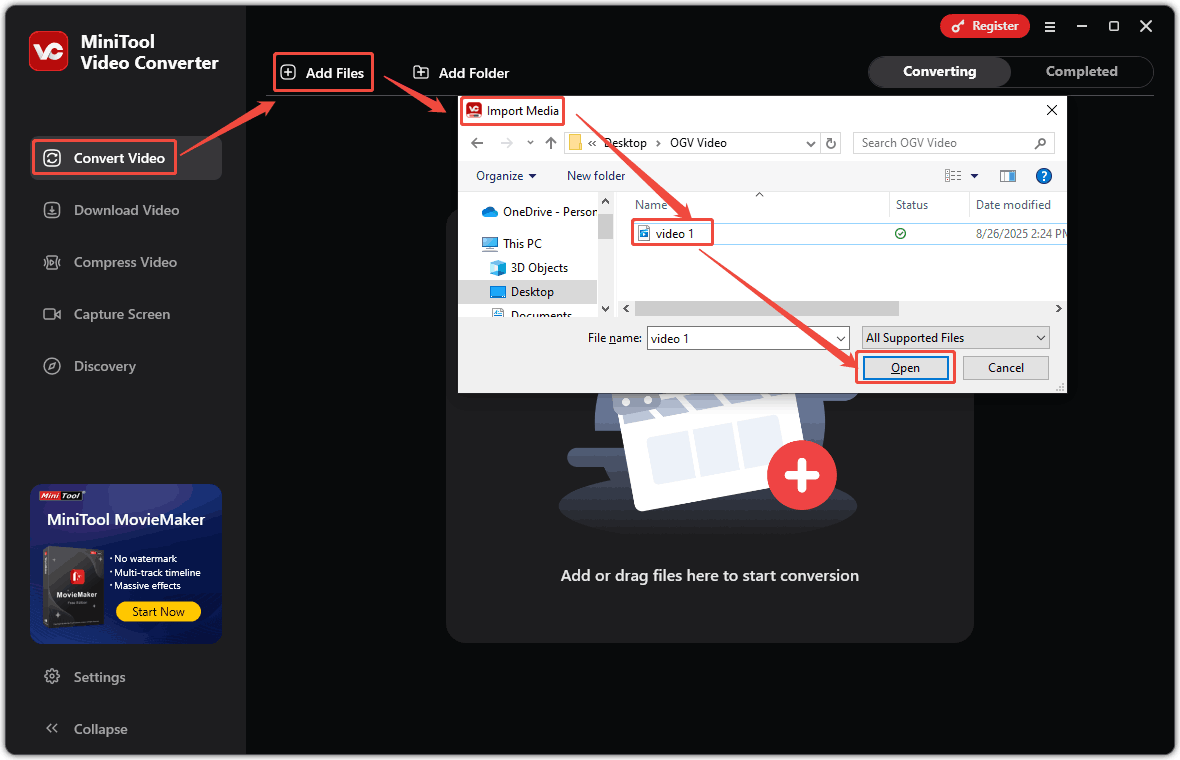Click the folder icon in address bar

click(x=575, y=143)
